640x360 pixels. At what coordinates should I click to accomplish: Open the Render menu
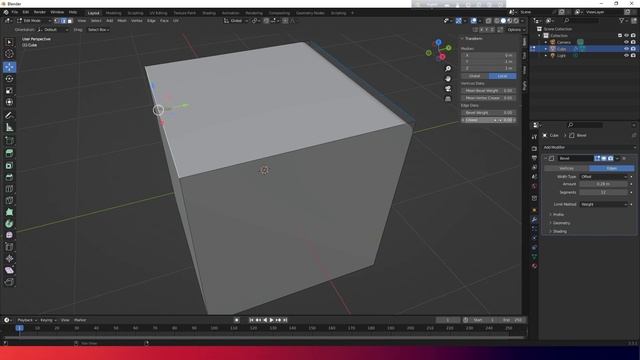40,12
